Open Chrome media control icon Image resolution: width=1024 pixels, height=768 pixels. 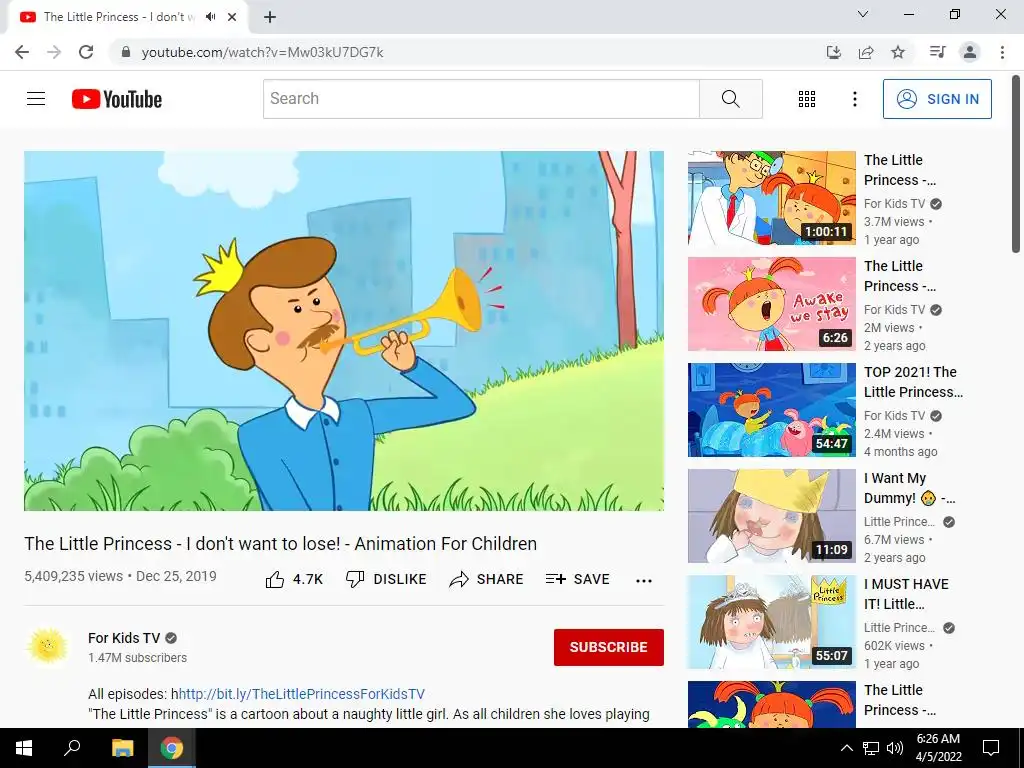(937, 52)
